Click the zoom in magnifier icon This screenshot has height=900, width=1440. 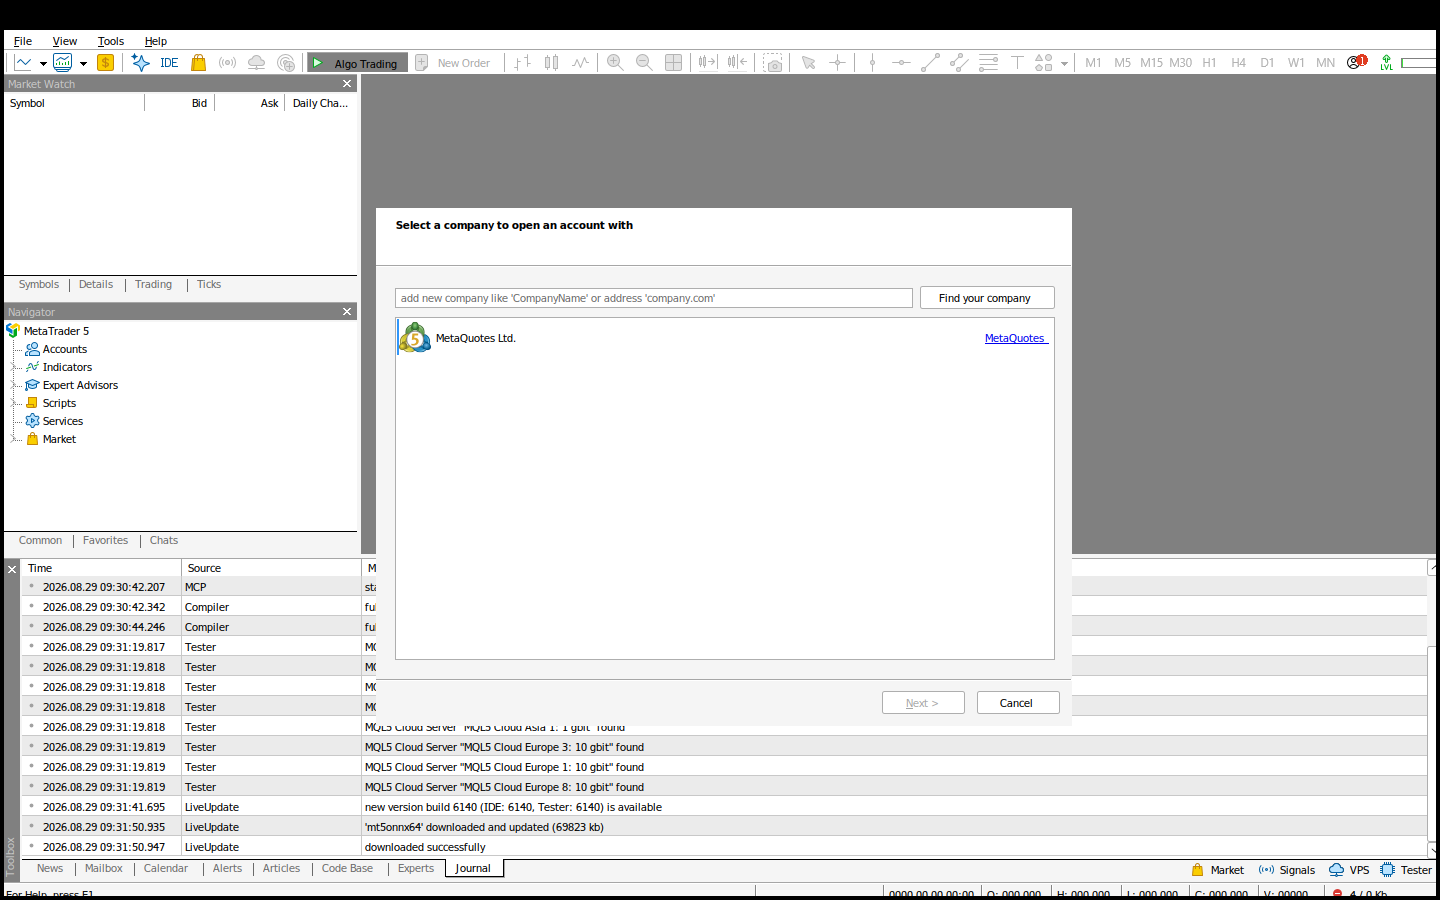click(x=615, y=62)
